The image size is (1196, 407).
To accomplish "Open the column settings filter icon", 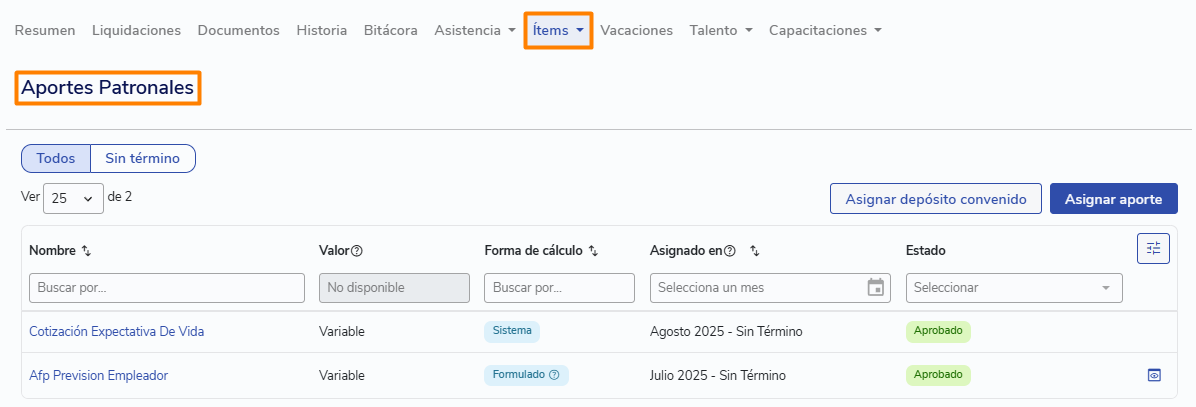I will tap(1153, 248).
